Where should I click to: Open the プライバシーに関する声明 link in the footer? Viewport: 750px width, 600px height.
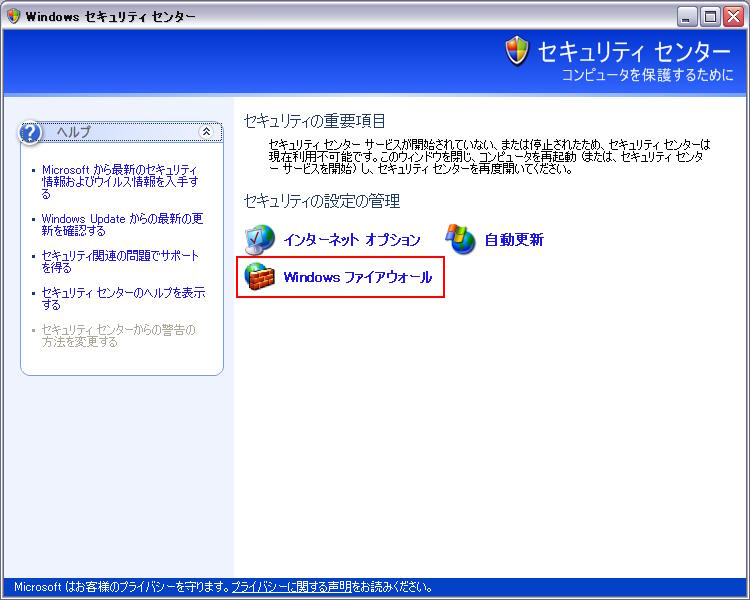click(x=292, y=587)
